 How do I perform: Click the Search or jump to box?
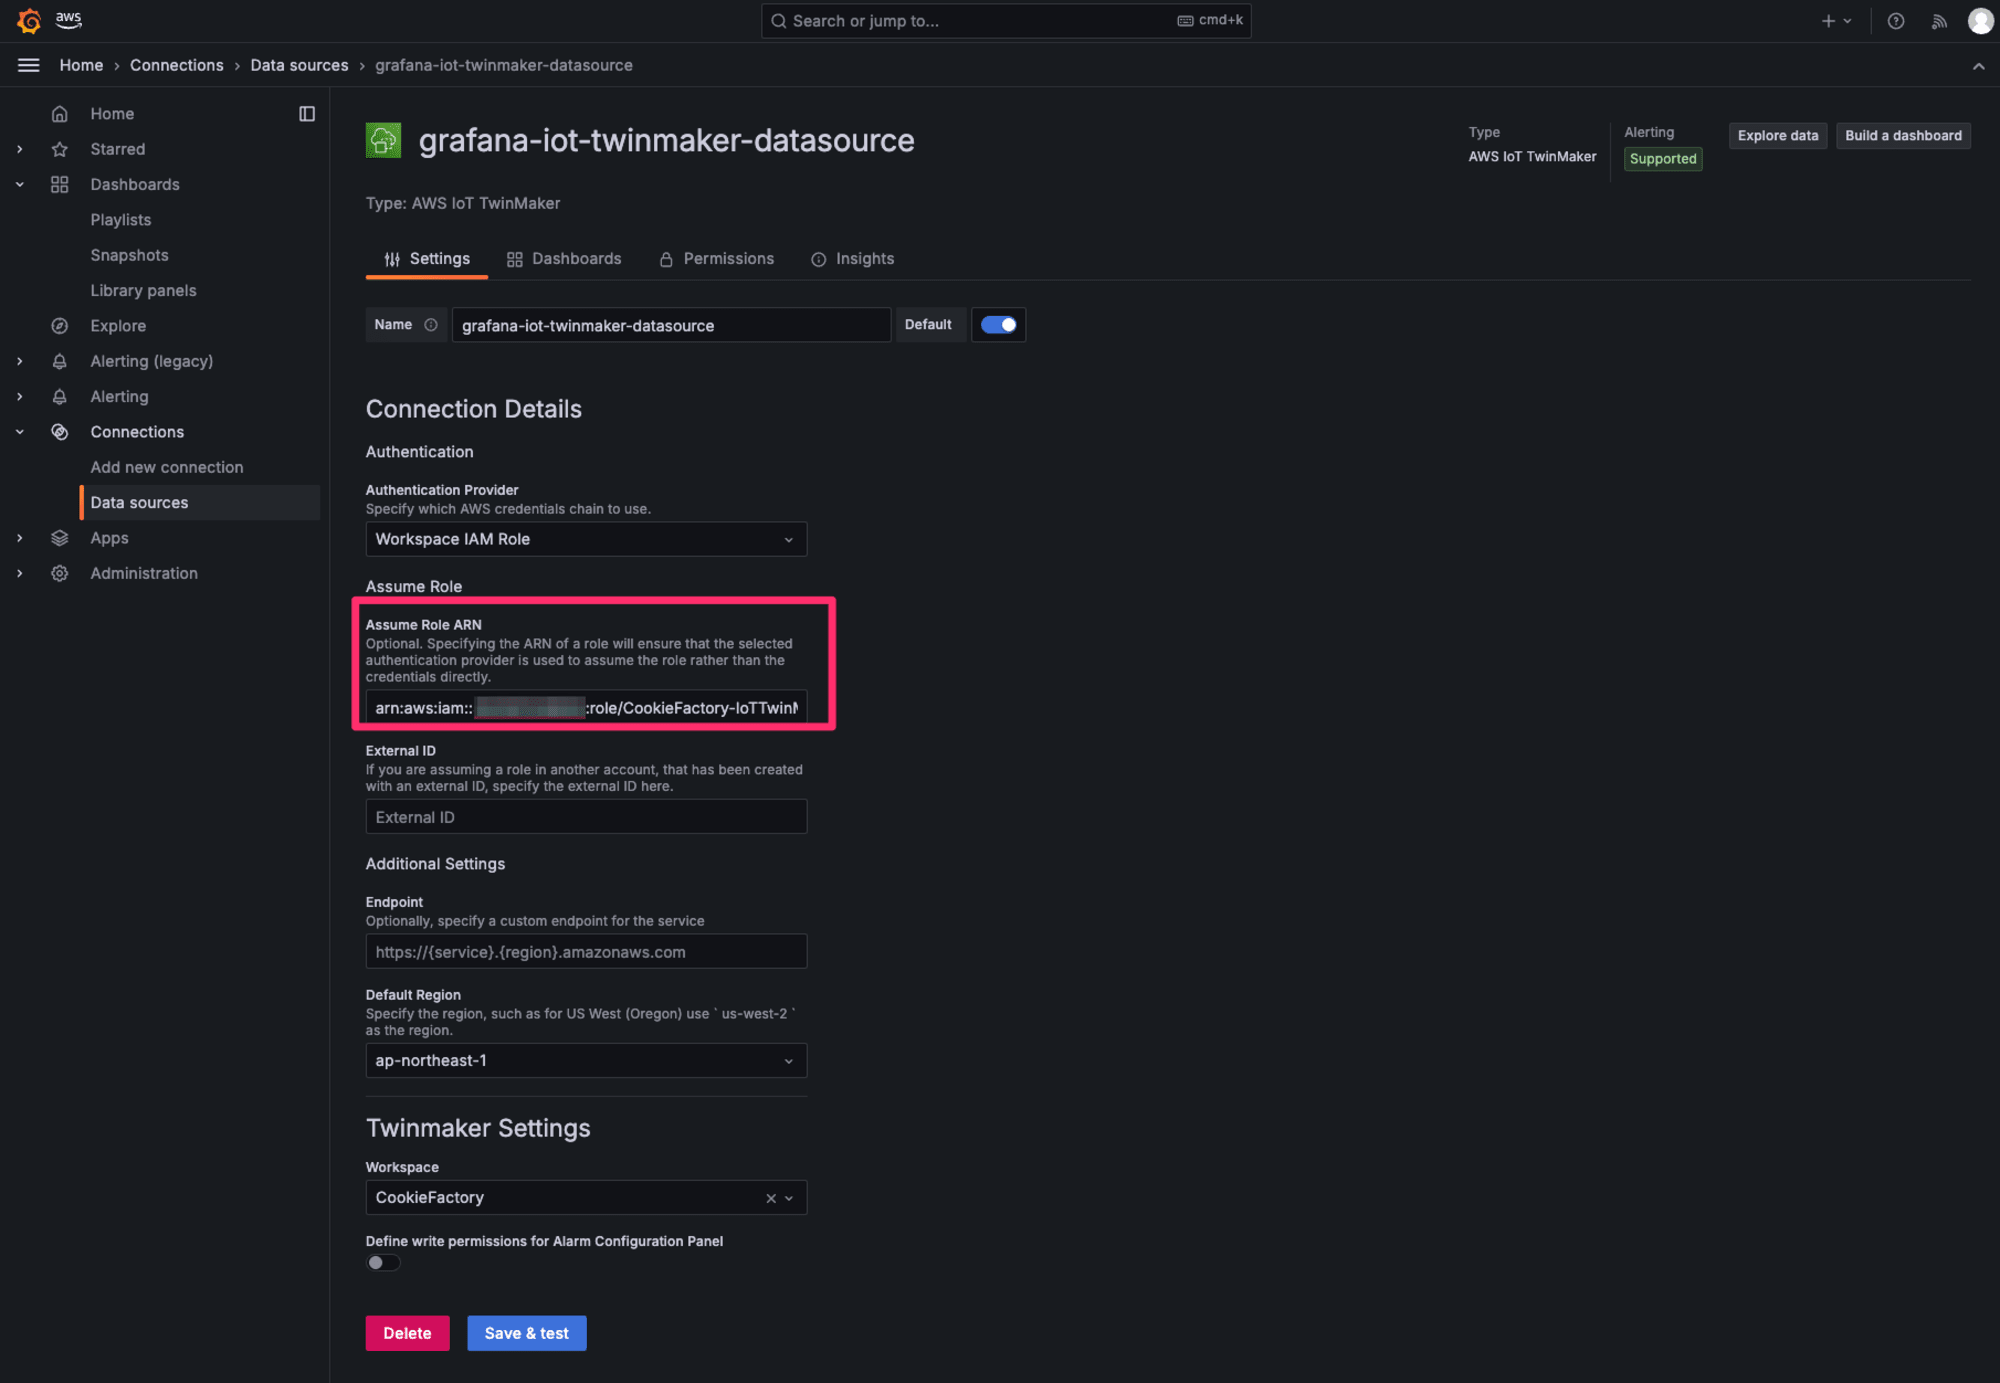1006,21
